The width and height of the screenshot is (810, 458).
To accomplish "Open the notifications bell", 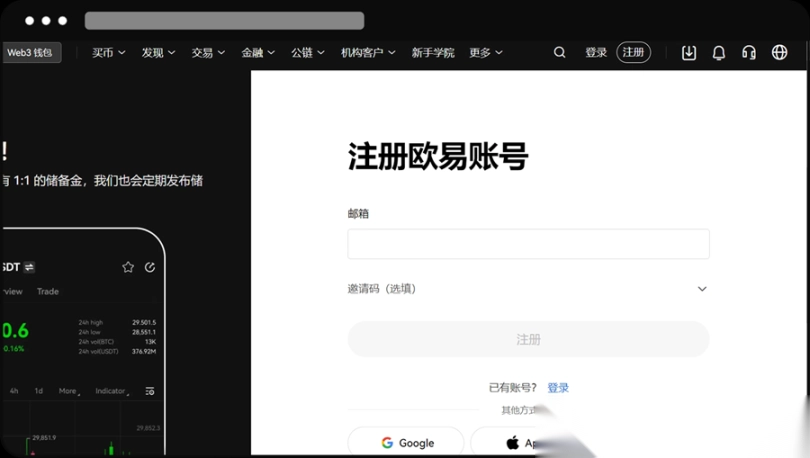I will coord(718,53).
